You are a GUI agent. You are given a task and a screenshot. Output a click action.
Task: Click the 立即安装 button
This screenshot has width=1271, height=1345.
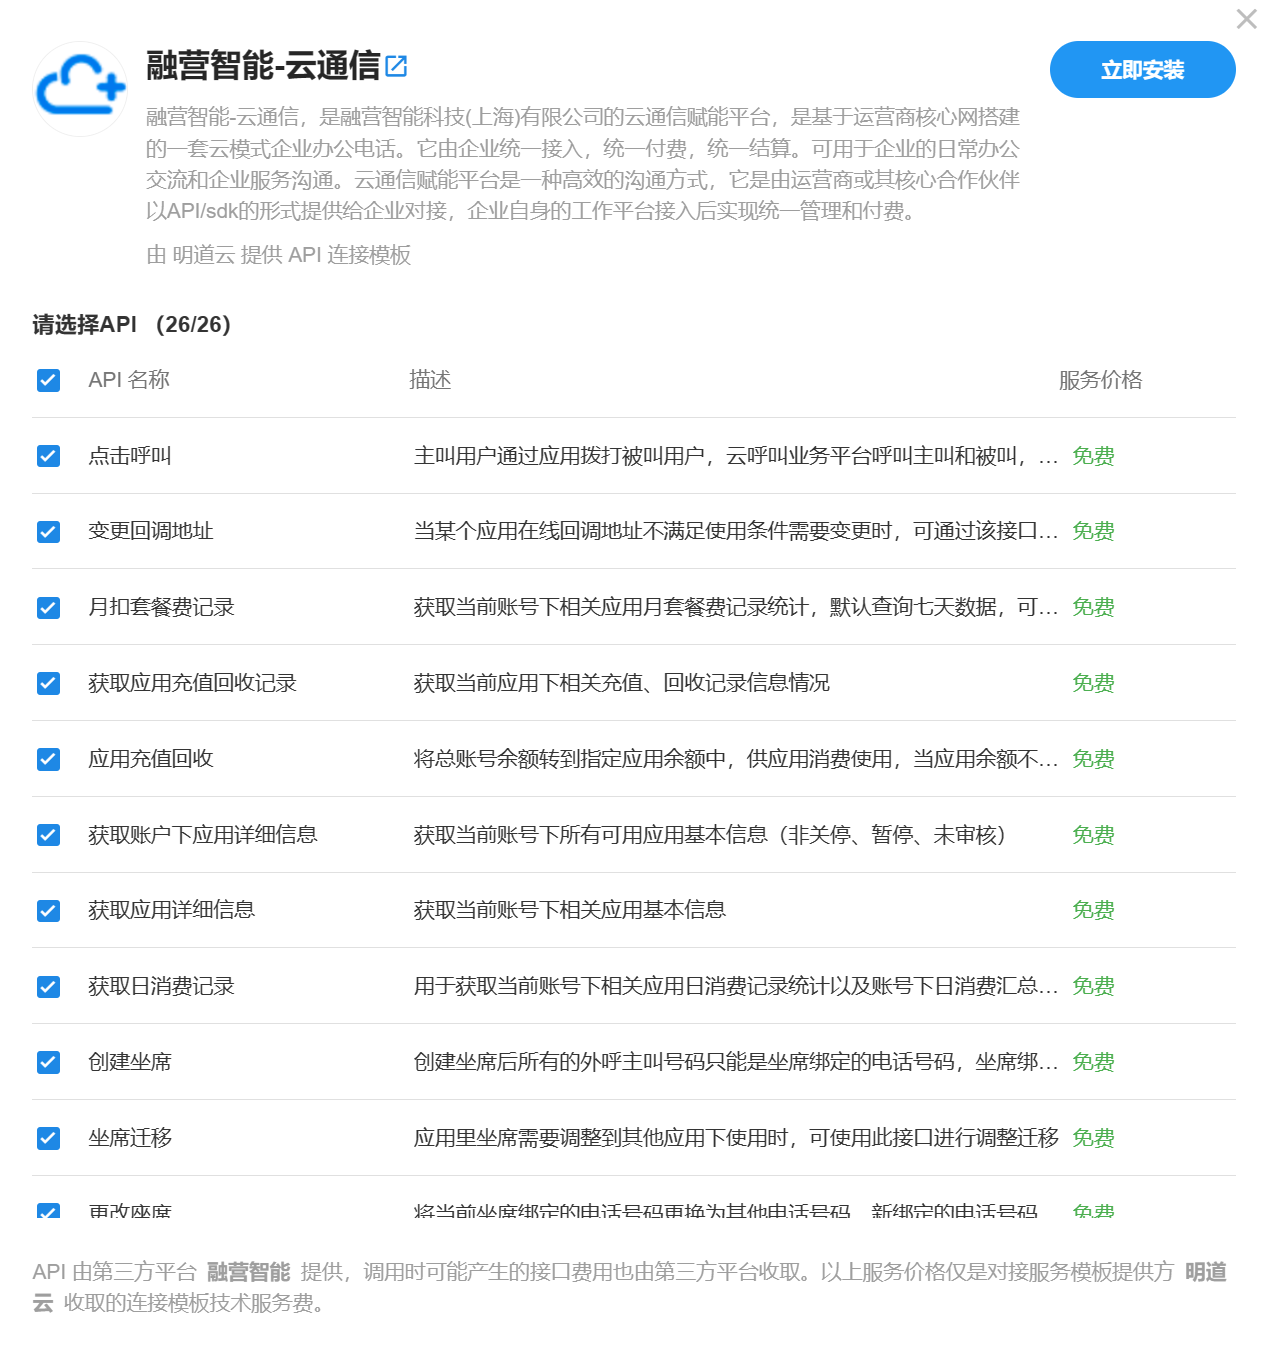click(1142, 70)
